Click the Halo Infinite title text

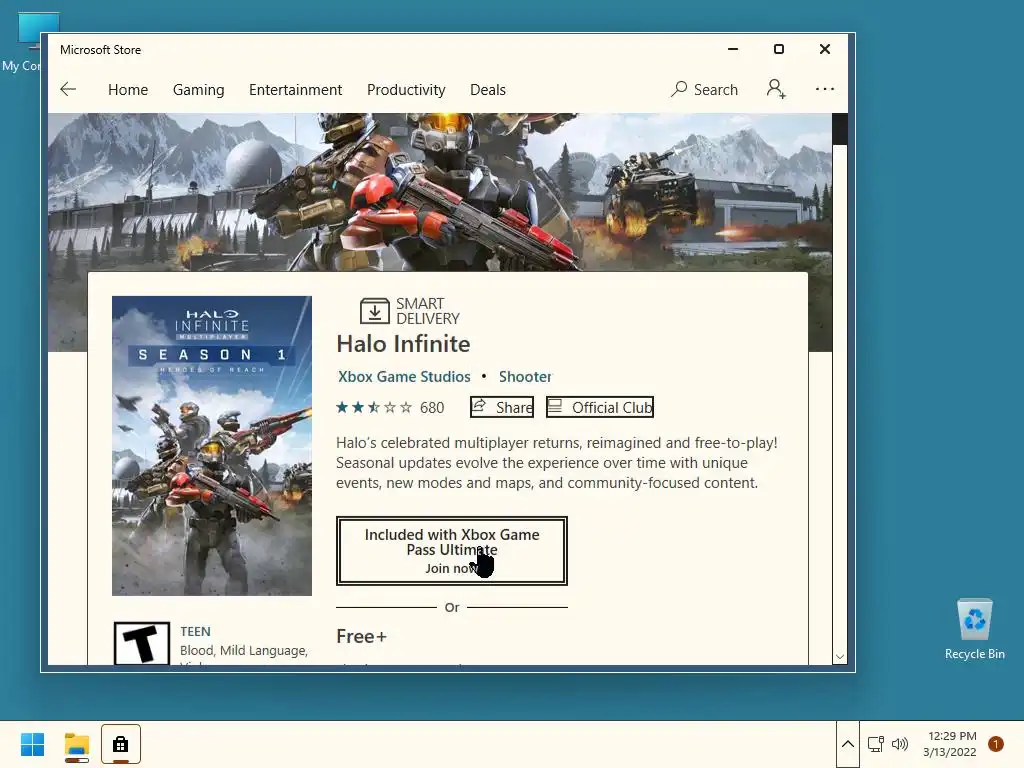(403, 344)
